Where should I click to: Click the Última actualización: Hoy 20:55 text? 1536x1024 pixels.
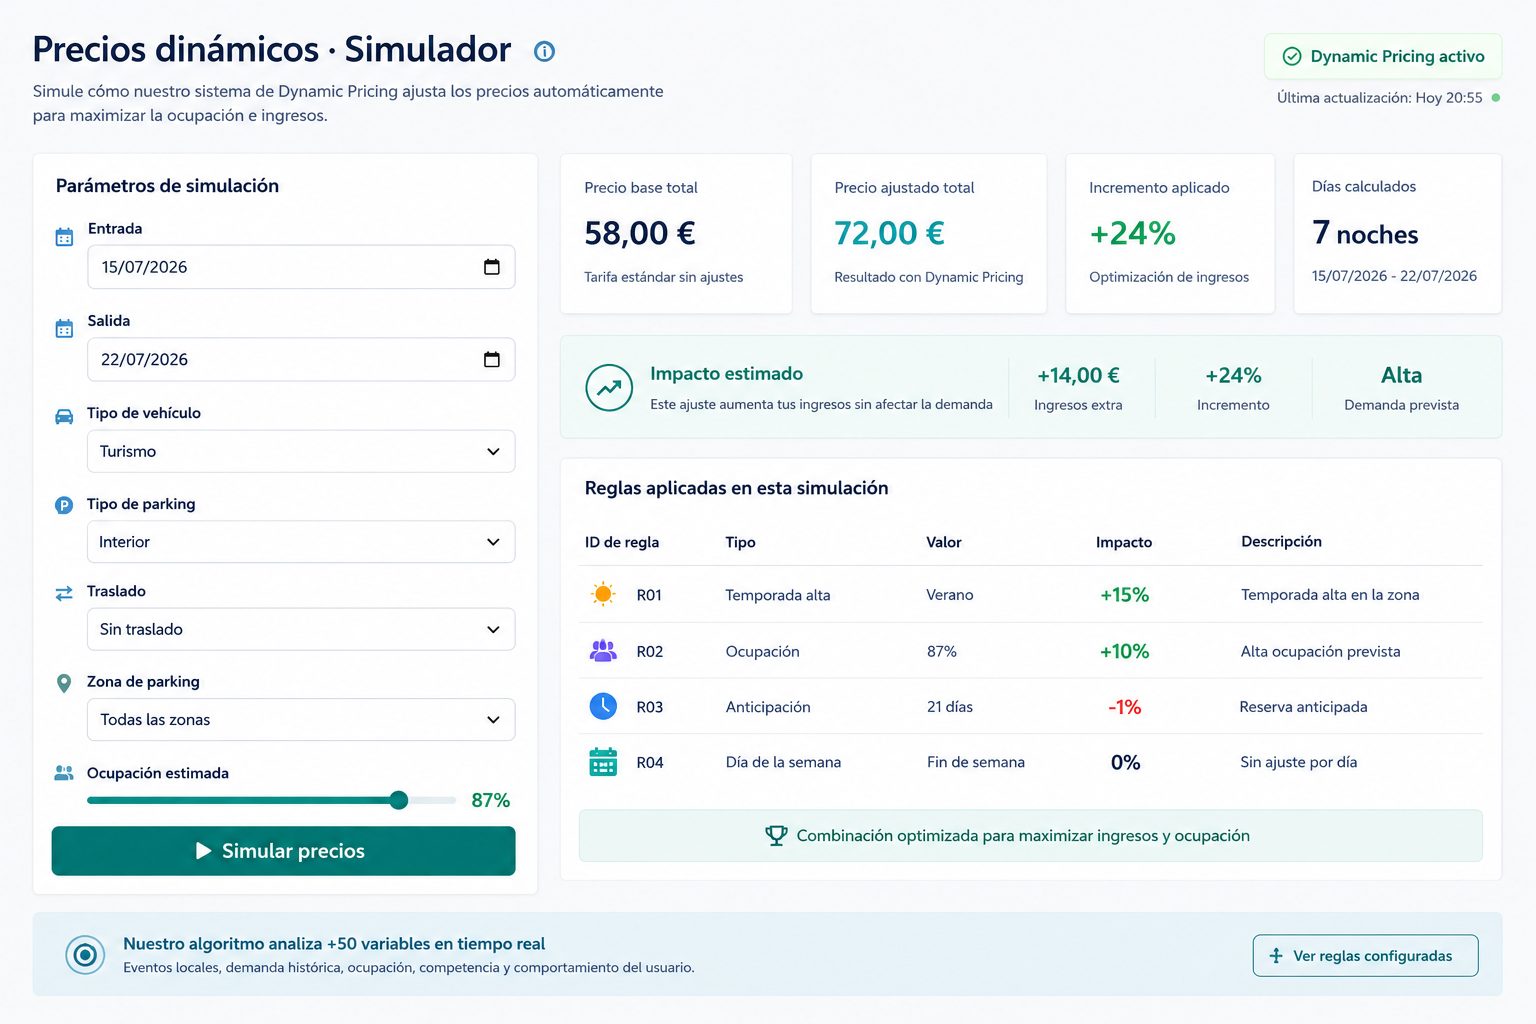pos(1380,98)
